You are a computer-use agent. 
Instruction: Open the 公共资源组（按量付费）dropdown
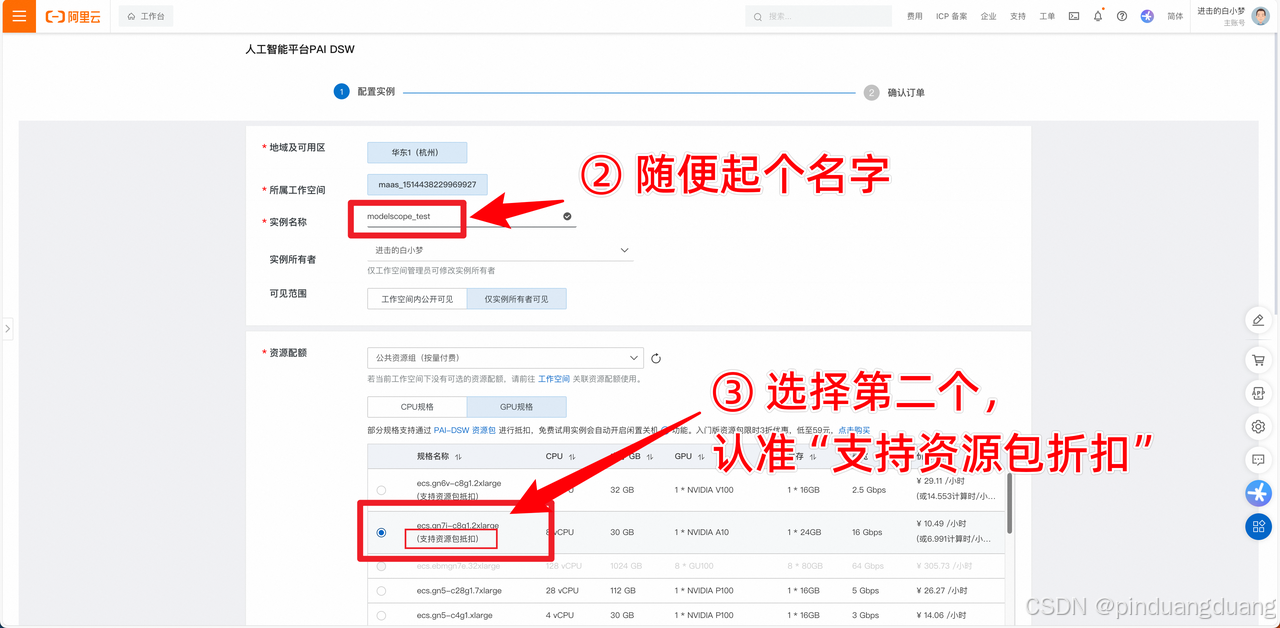[505, 358]
